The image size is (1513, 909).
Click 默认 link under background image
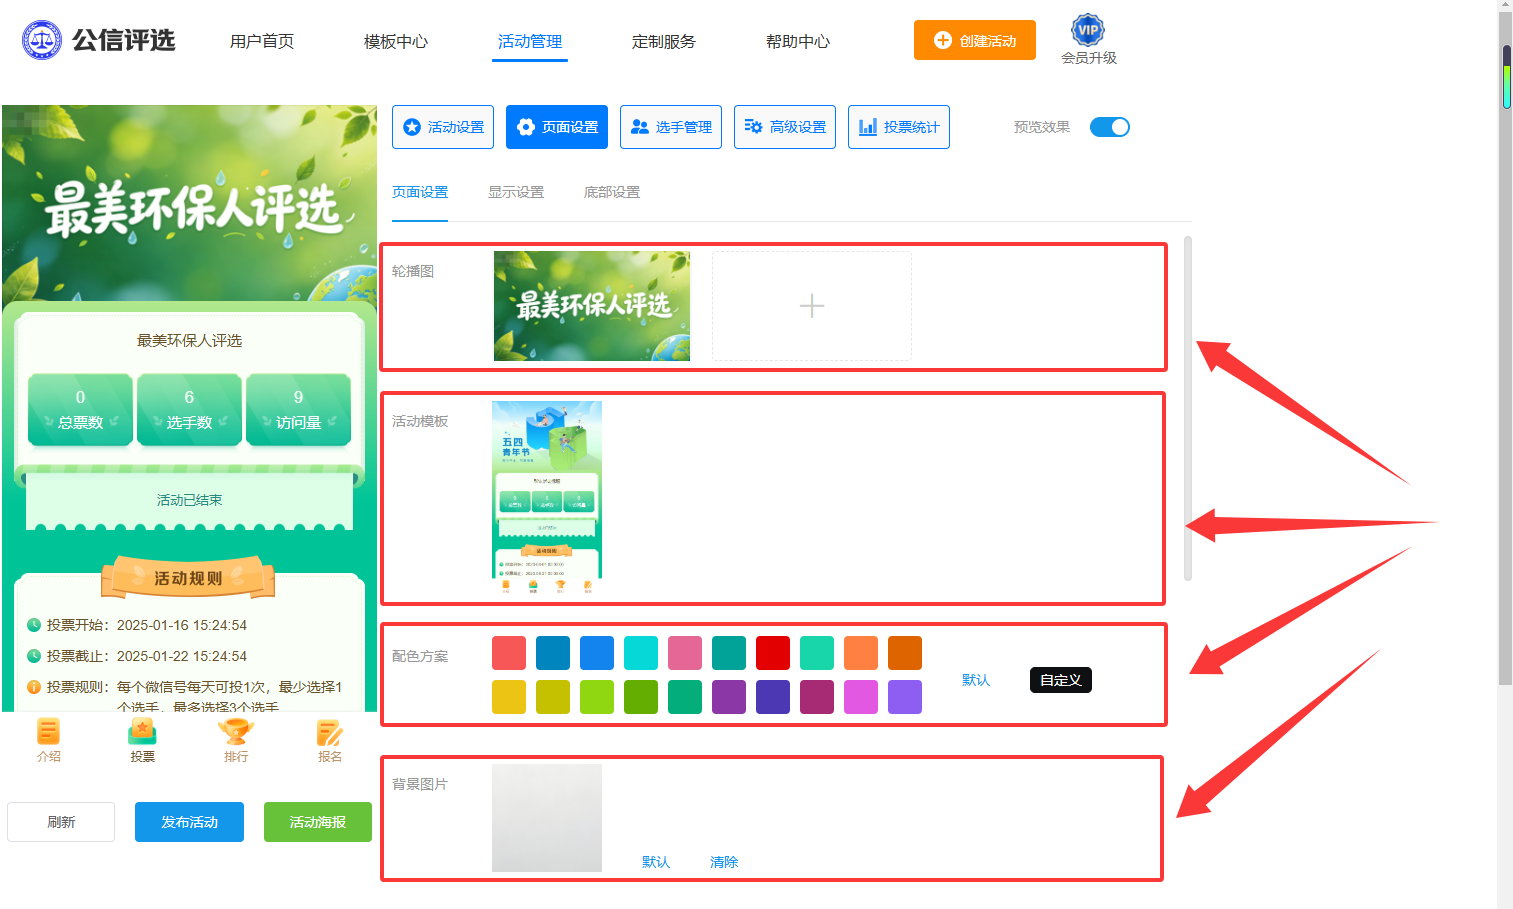[656, 862]
